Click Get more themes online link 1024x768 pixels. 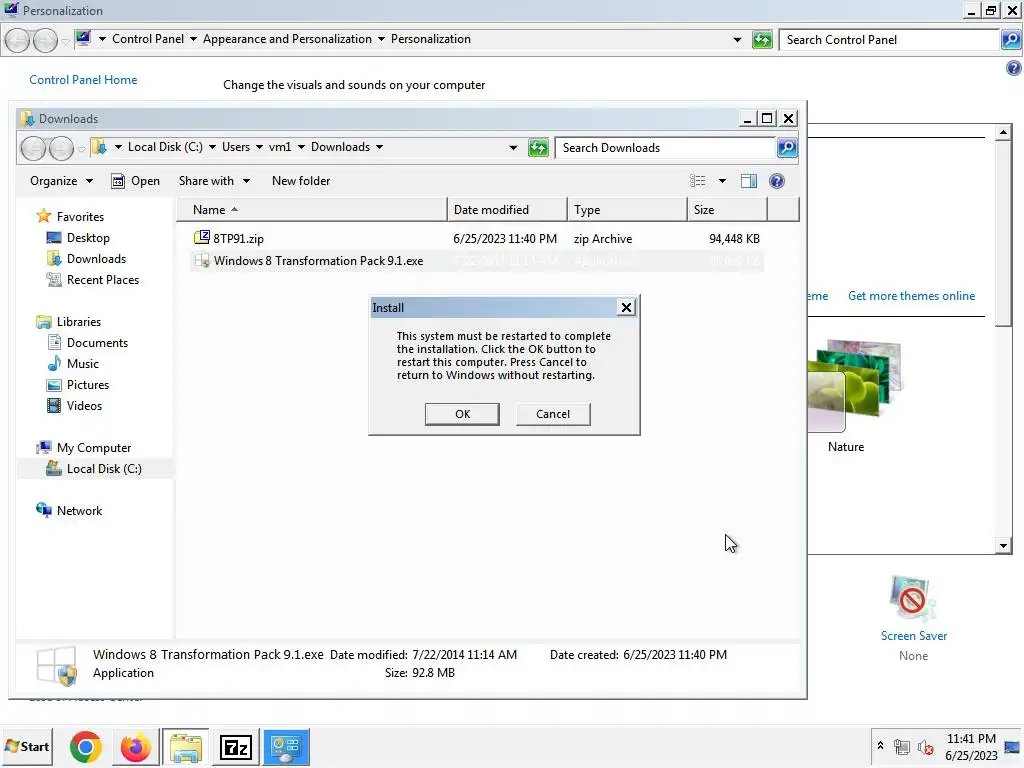(x=911, y=296)
